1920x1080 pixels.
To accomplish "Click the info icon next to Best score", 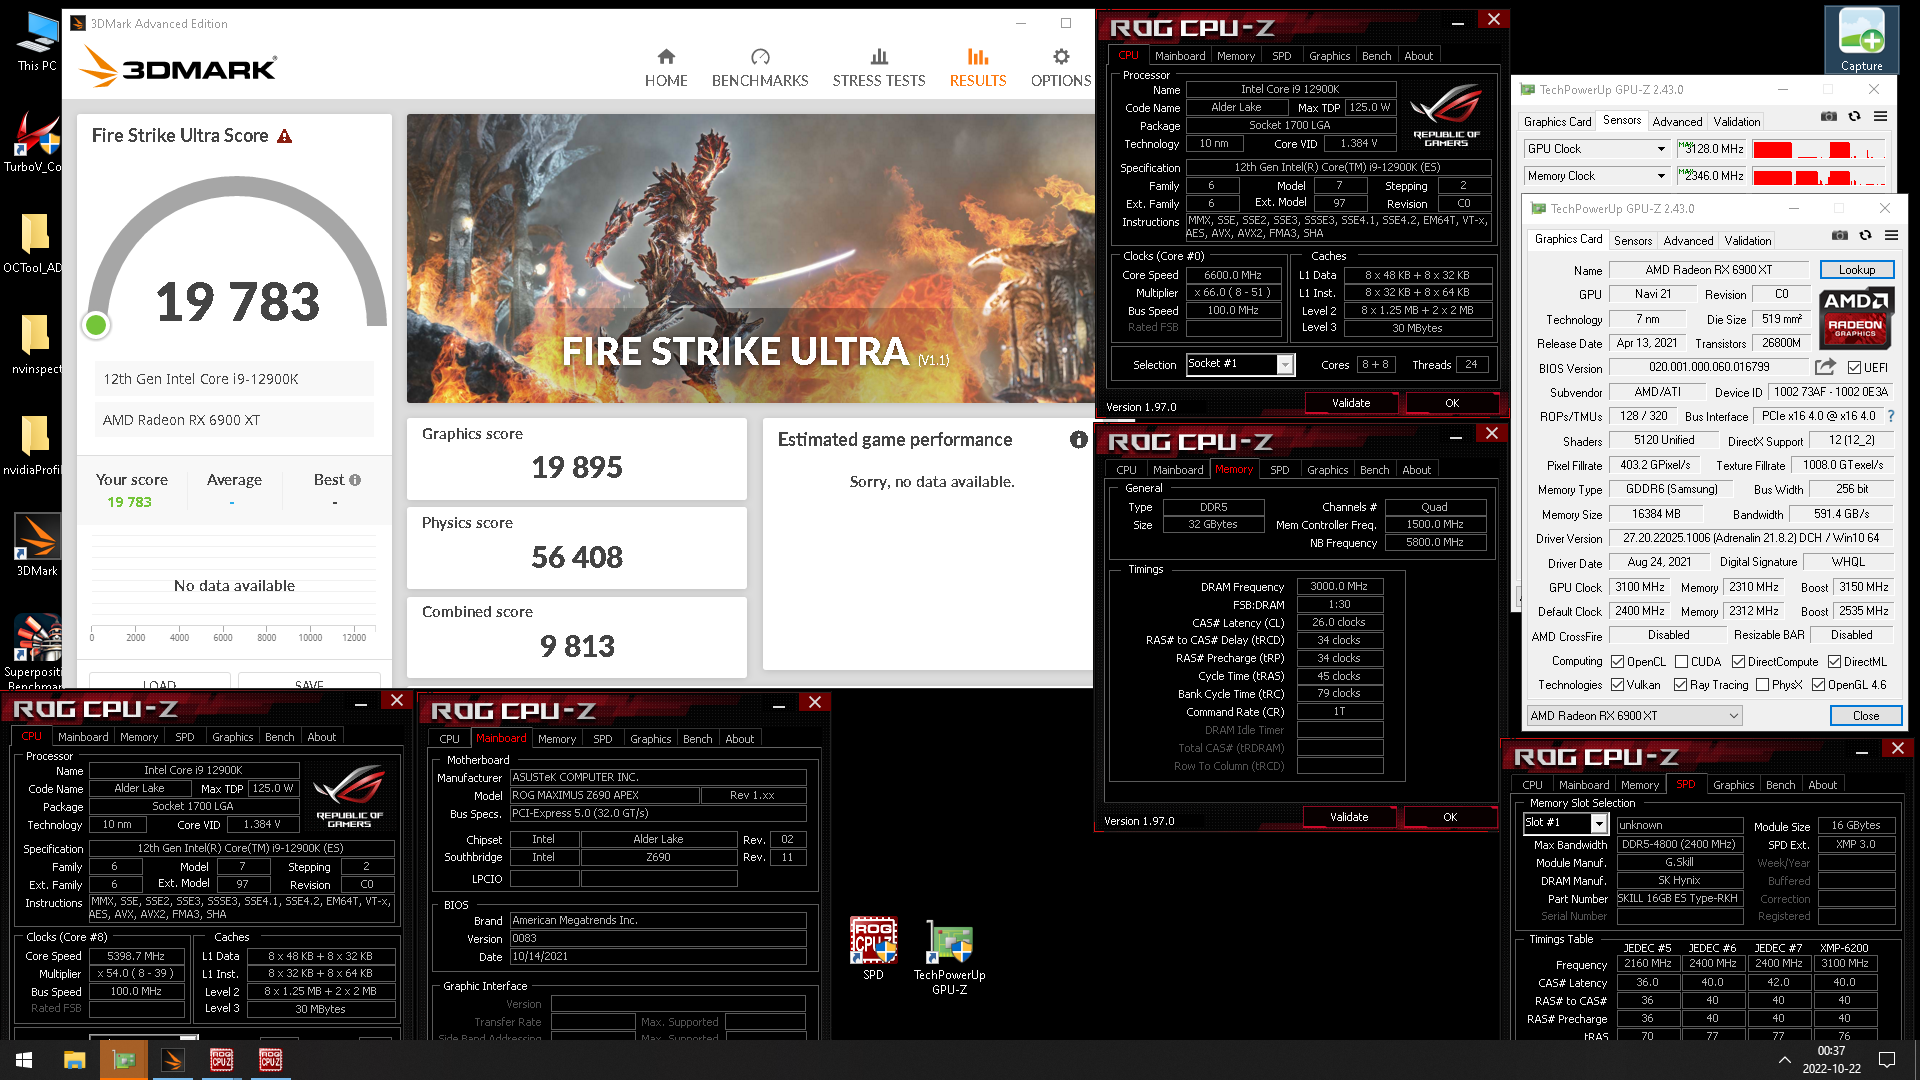I will point(355,480).
